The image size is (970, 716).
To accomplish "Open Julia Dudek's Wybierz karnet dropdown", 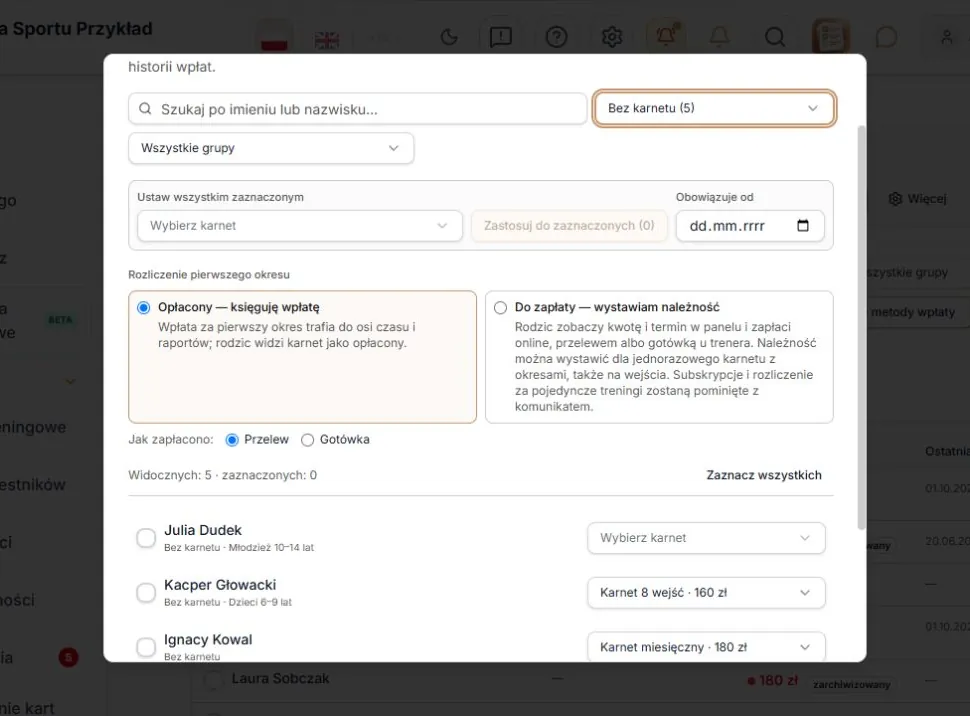I will click(706, 538).
